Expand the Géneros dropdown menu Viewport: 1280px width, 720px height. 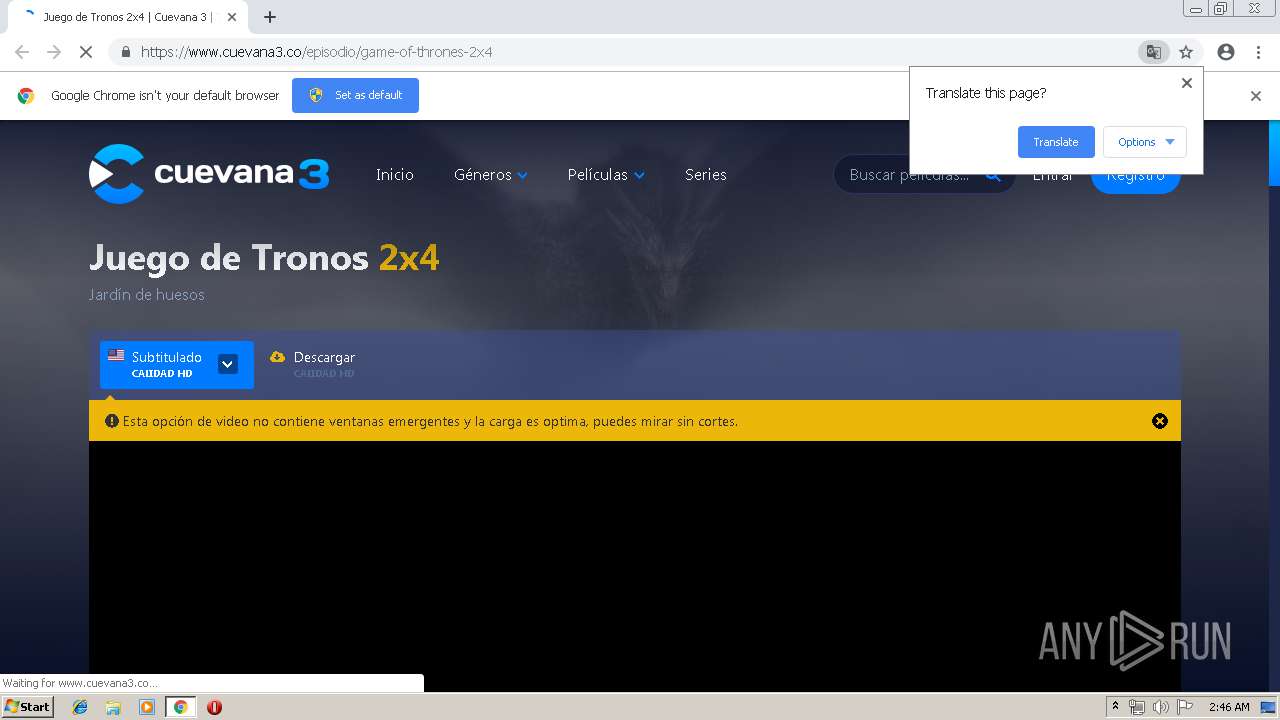click(490, 174)
